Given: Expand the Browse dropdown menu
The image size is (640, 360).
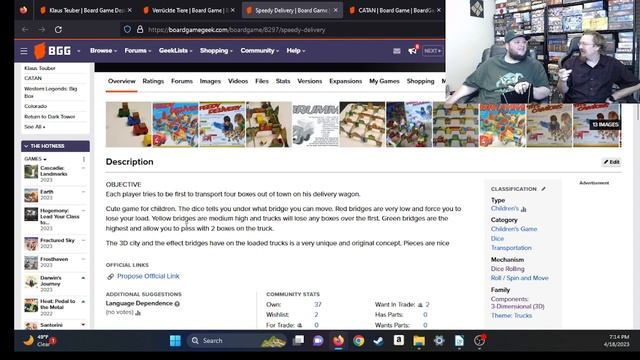Looking at the screenshot, I should (103, 51).
